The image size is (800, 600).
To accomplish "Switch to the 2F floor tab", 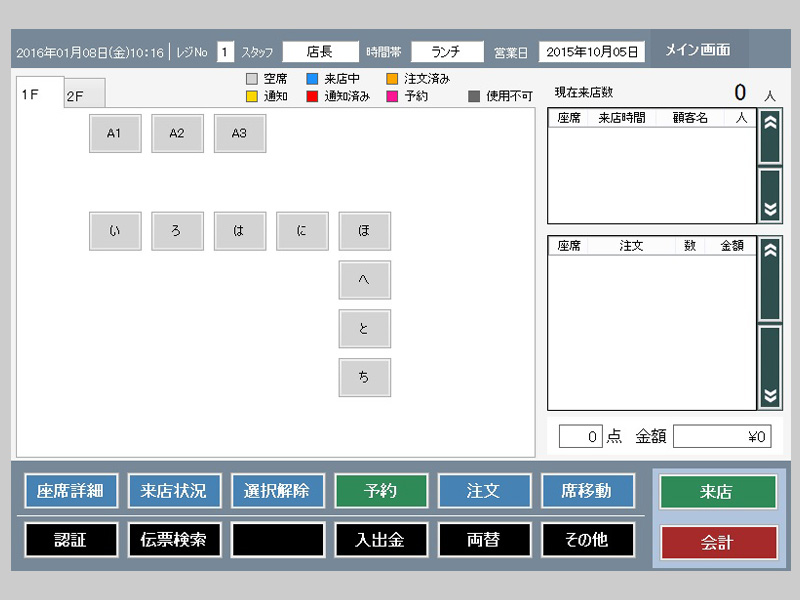I will coord(76,96).
